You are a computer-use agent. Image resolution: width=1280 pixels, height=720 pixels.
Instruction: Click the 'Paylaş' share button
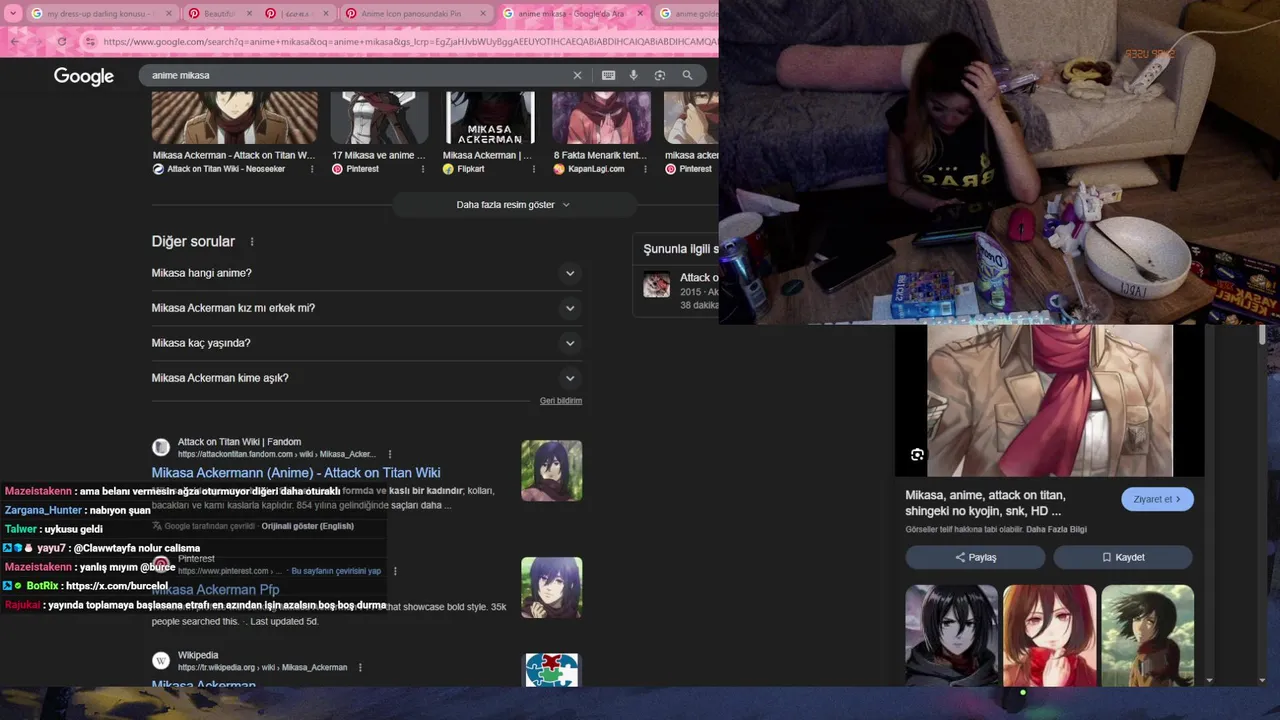point(975,557)
